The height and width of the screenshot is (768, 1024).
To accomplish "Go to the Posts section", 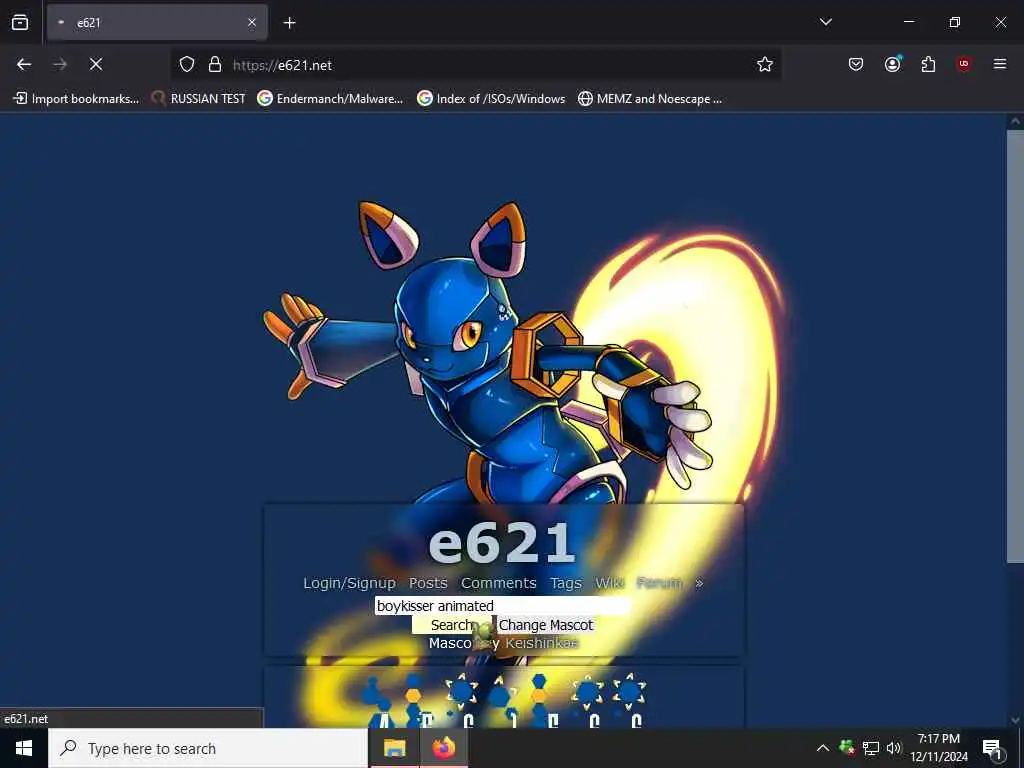I will (x=428, y=583).
